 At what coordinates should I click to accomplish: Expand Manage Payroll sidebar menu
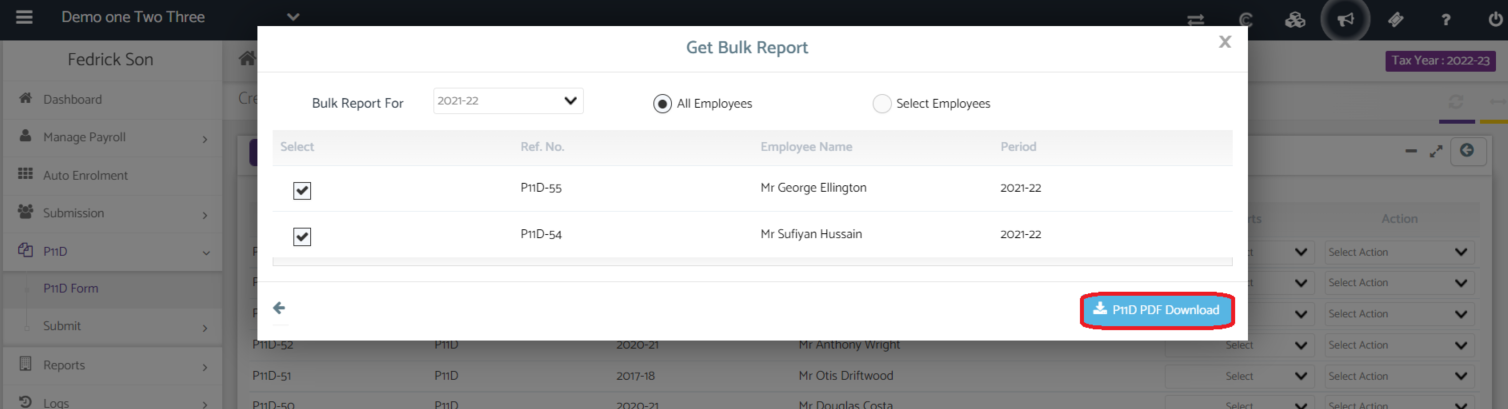pos(111,137)
